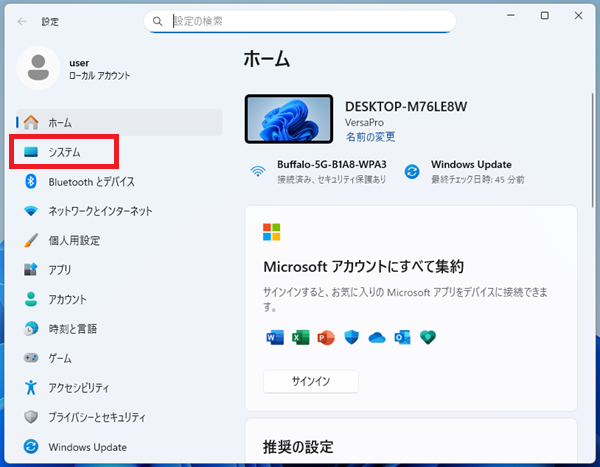Click the search magnifier icon
600x467 pixels.
point(158,21)
